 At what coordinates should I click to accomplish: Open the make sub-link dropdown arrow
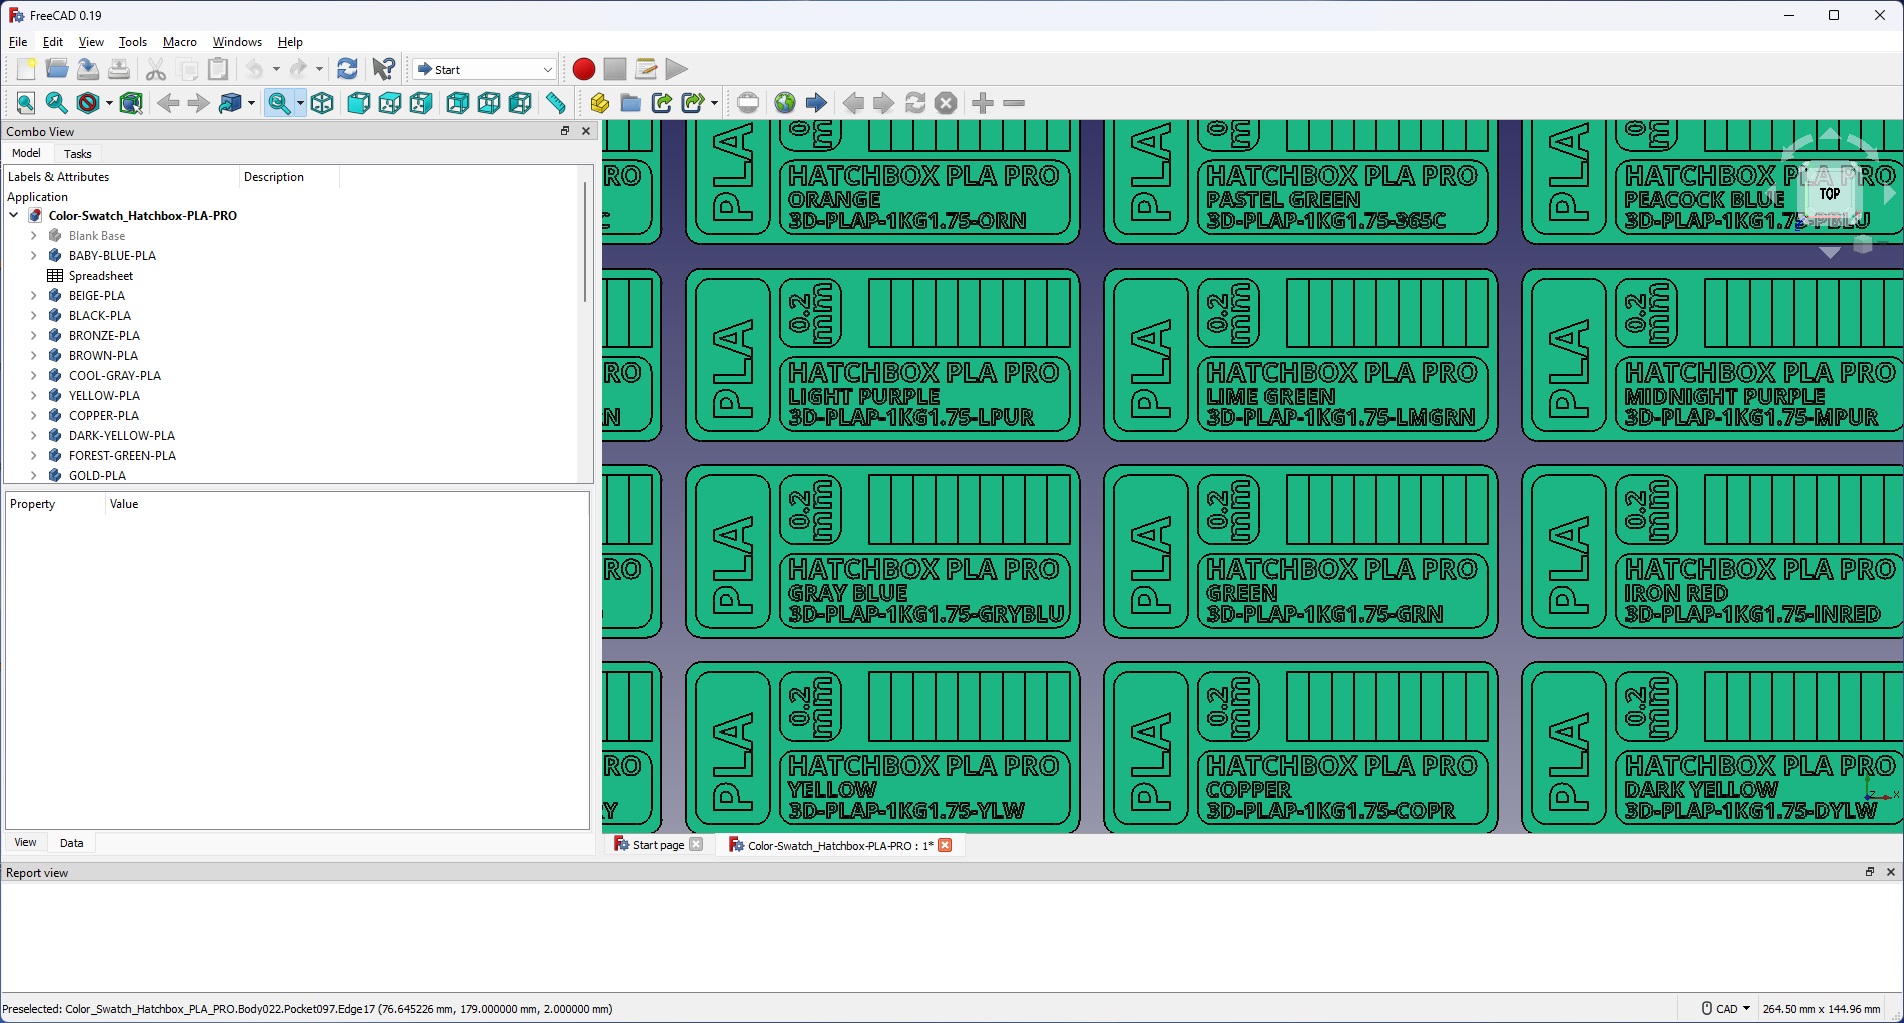tap(714, 103)
